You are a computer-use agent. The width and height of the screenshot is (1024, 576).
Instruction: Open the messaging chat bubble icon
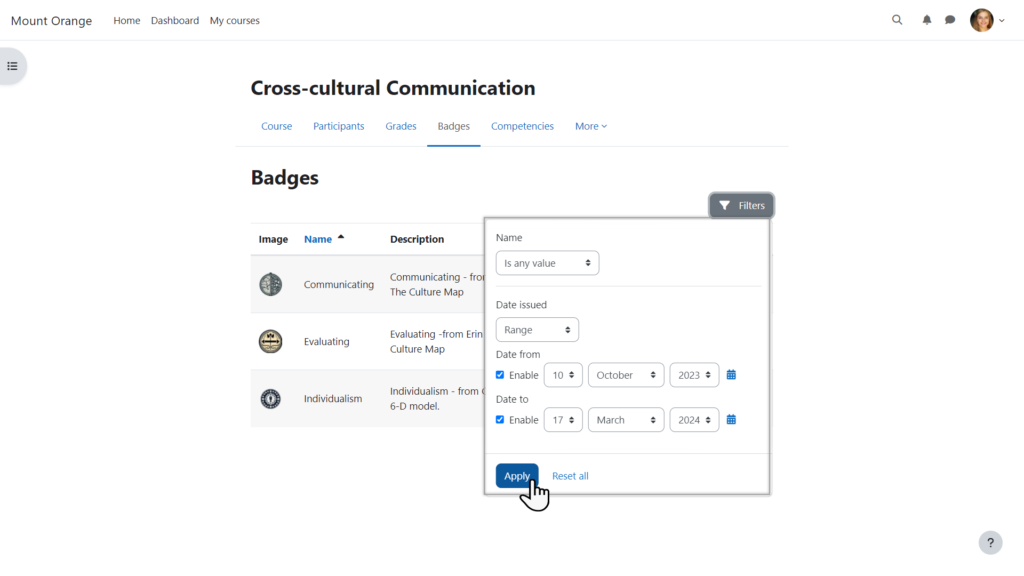coord(950,20)
